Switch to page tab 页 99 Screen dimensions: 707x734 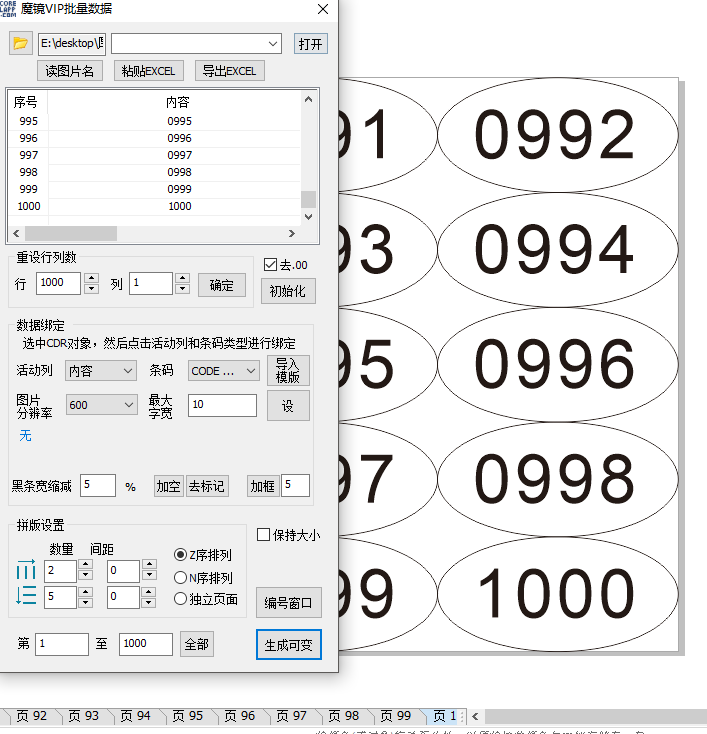(395, 716)
